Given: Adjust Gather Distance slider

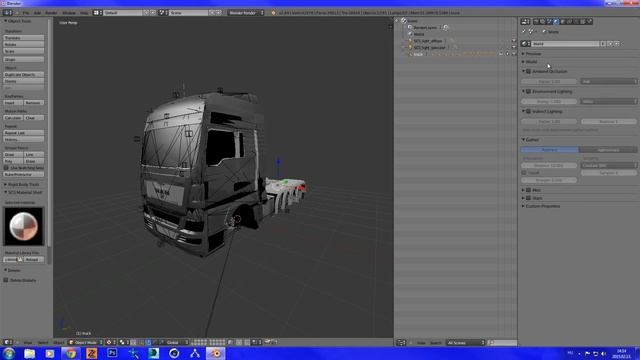Looking at the screenshot, I should pyautogui.click(x=549, y=165).
